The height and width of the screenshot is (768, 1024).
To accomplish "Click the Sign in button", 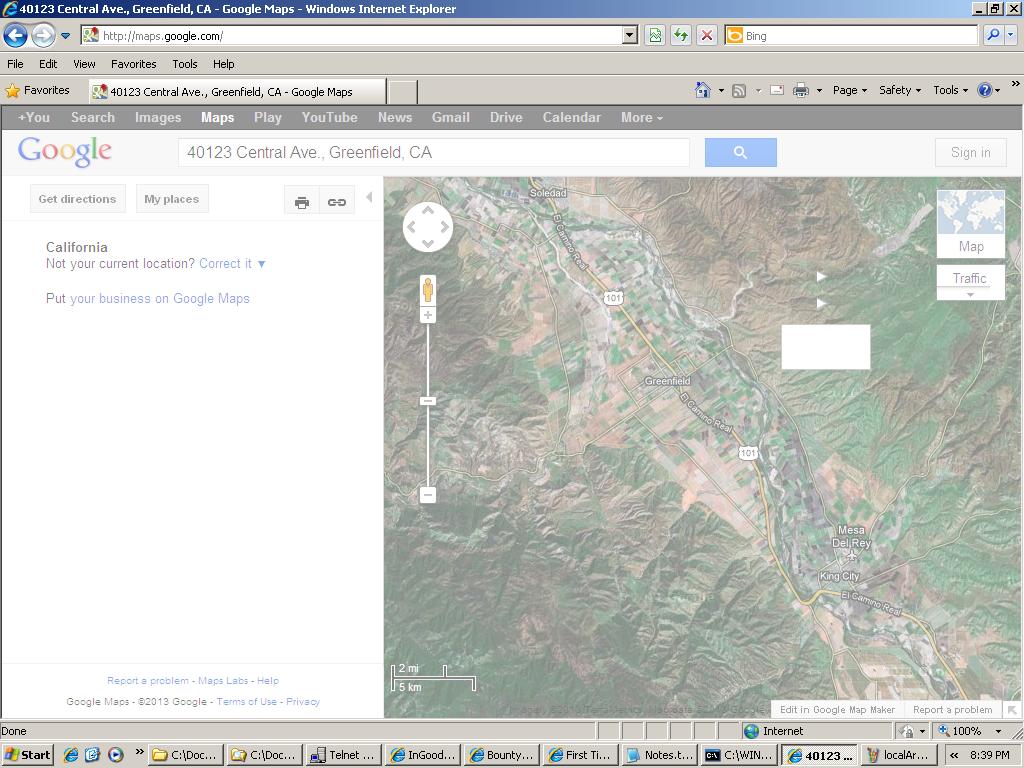I will (970, 152).
